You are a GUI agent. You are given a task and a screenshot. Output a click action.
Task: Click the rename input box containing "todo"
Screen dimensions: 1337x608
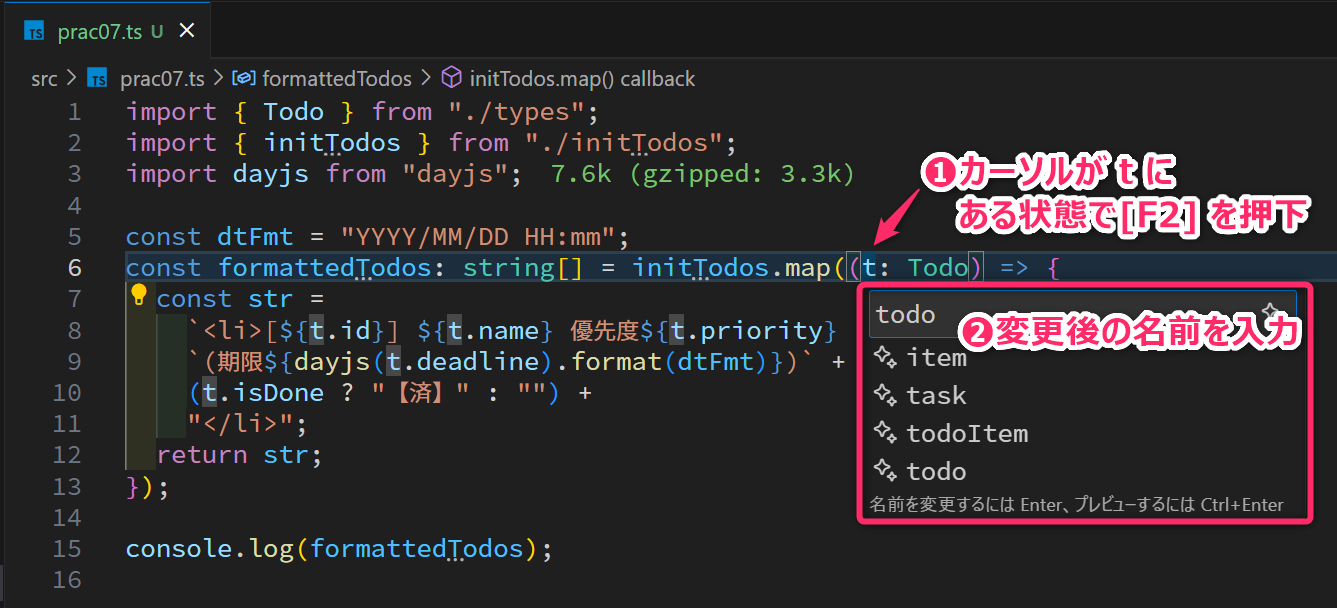(x=1050, y=314)
